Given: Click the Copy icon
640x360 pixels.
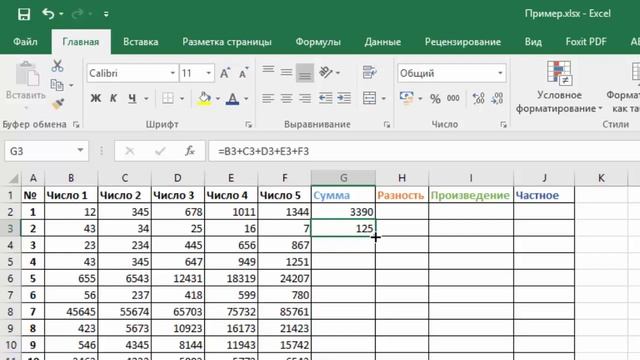Looking at the screenshot, I should [x=57, y=85].
